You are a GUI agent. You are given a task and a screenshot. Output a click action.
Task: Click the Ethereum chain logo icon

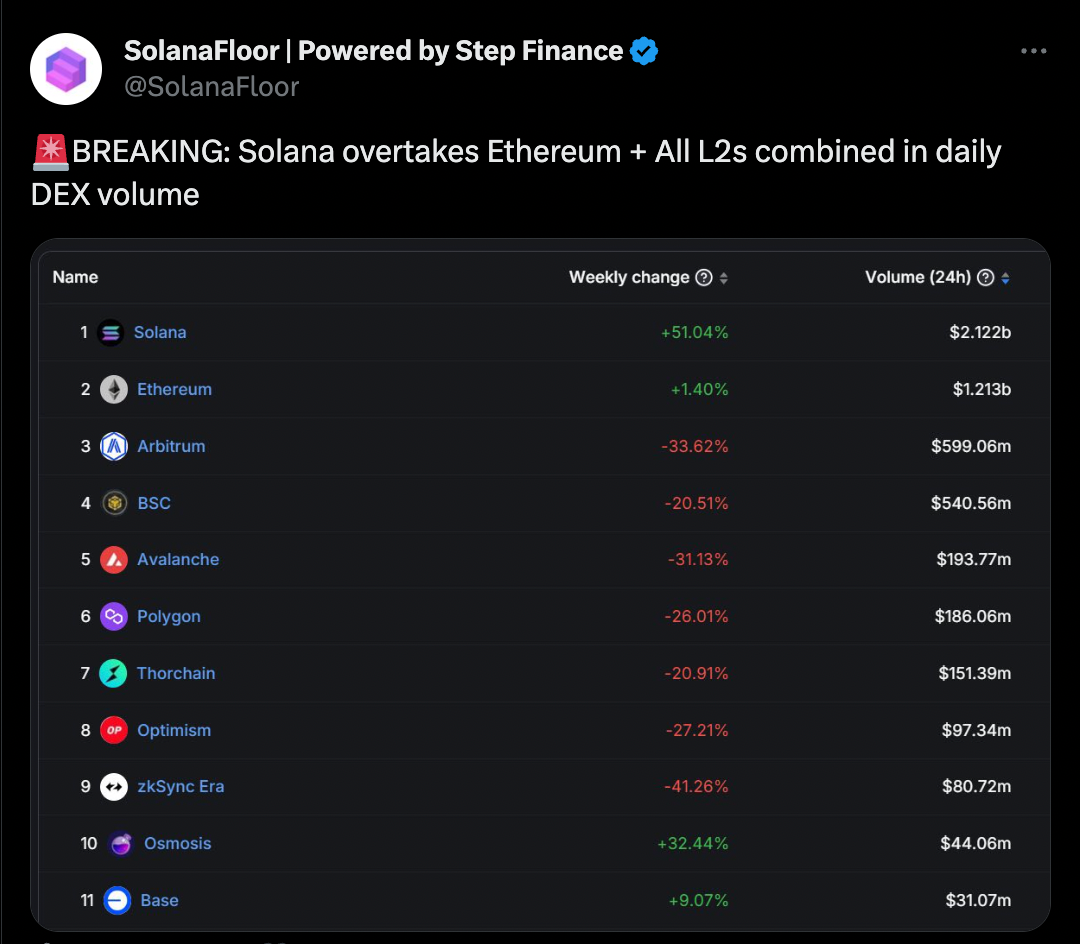click(x=114, y=390)
